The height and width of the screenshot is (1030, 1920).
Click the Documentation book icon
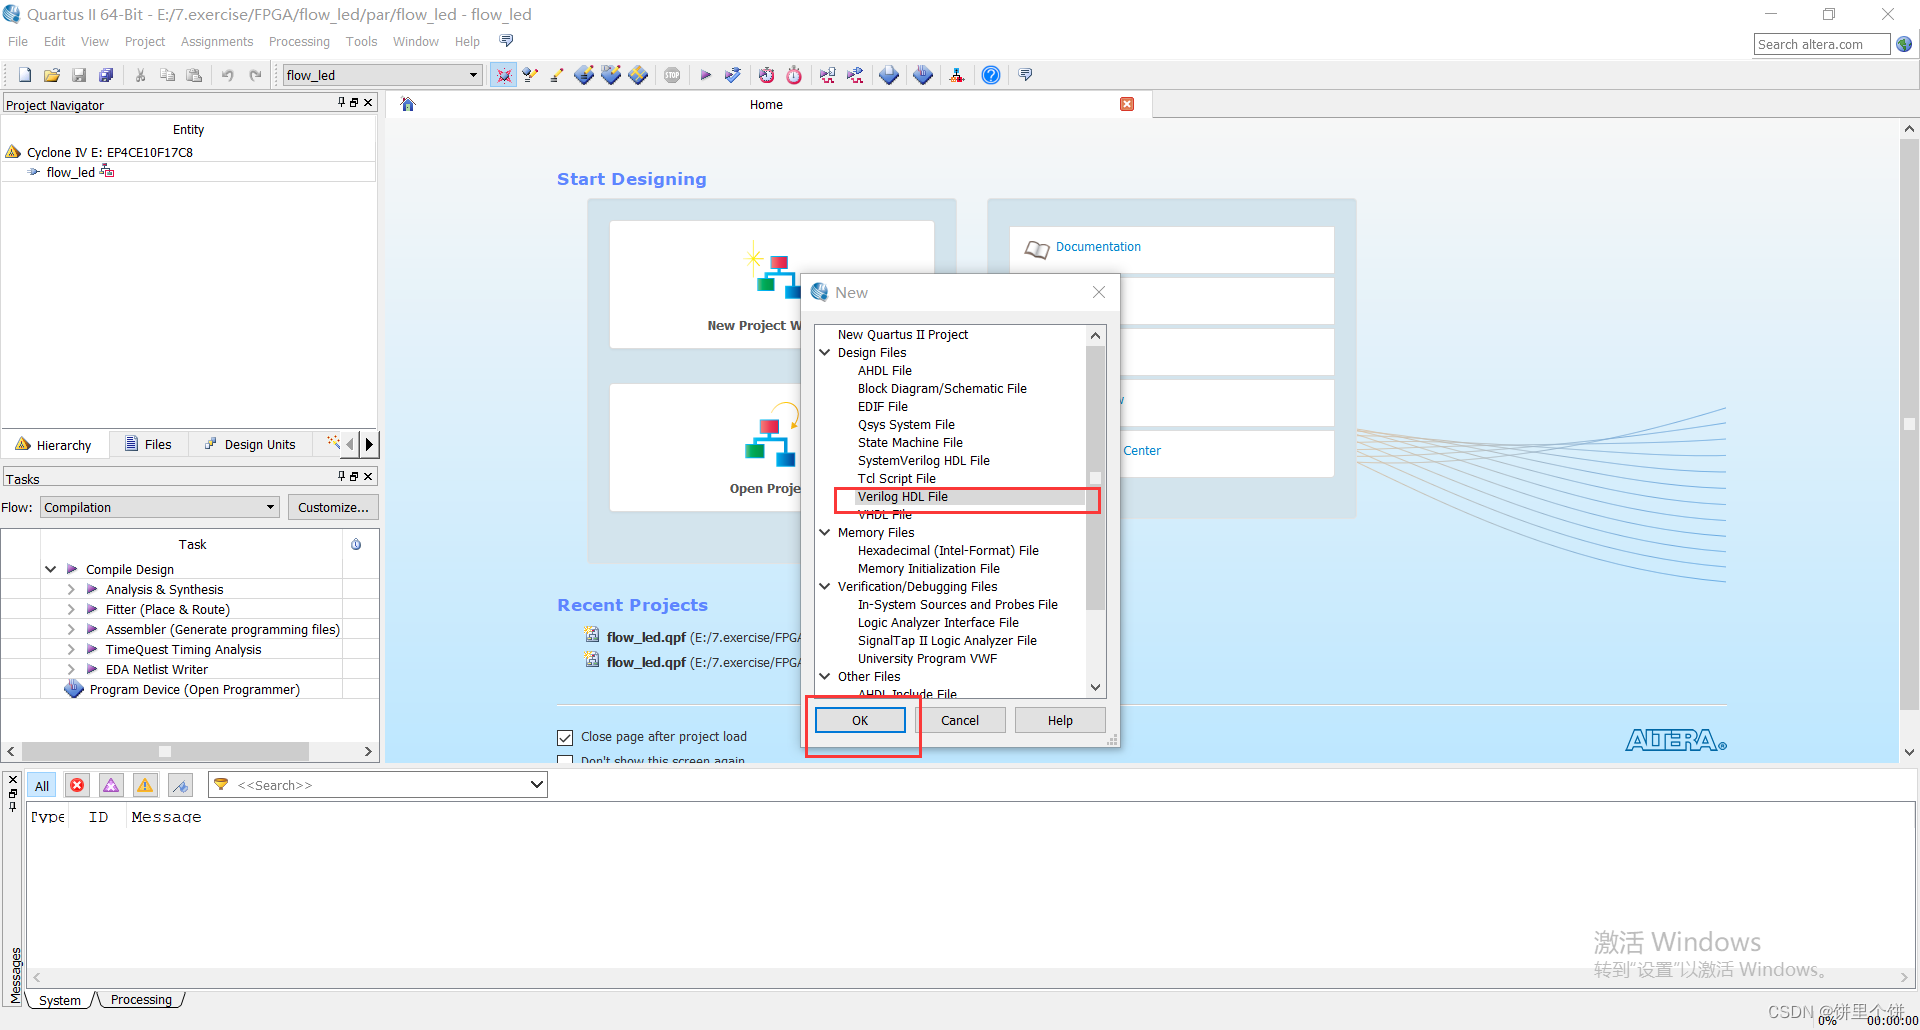point(1037,248)
